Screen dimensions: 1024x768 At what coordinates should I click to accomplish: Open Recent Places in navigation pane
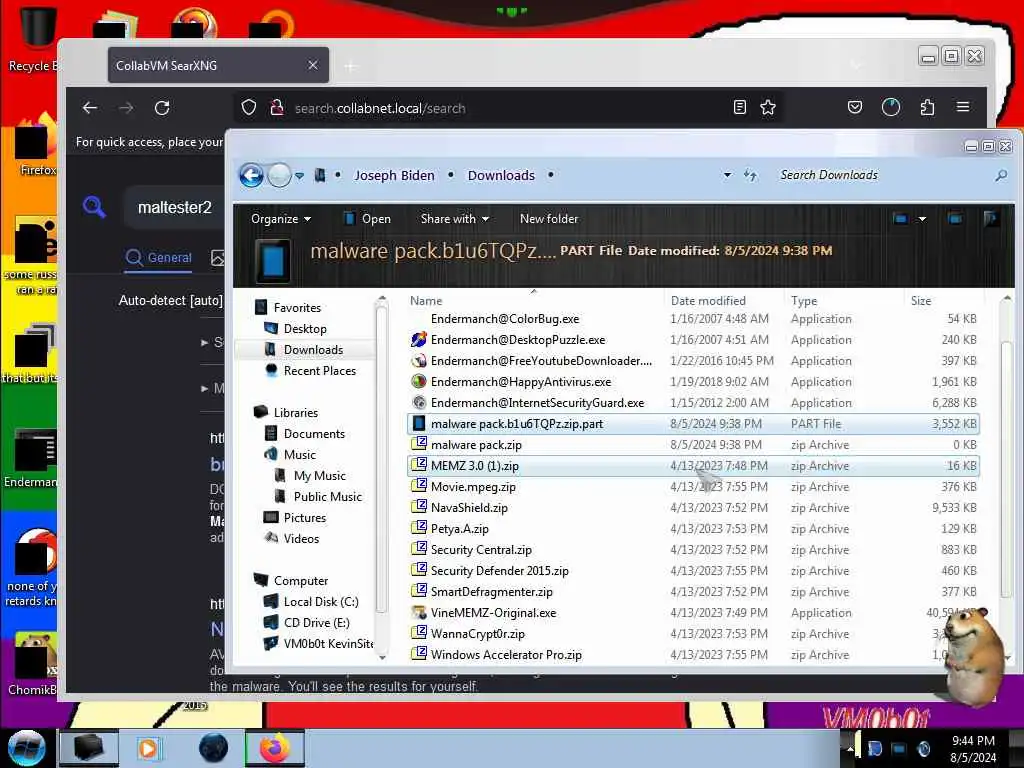point(320,370)
